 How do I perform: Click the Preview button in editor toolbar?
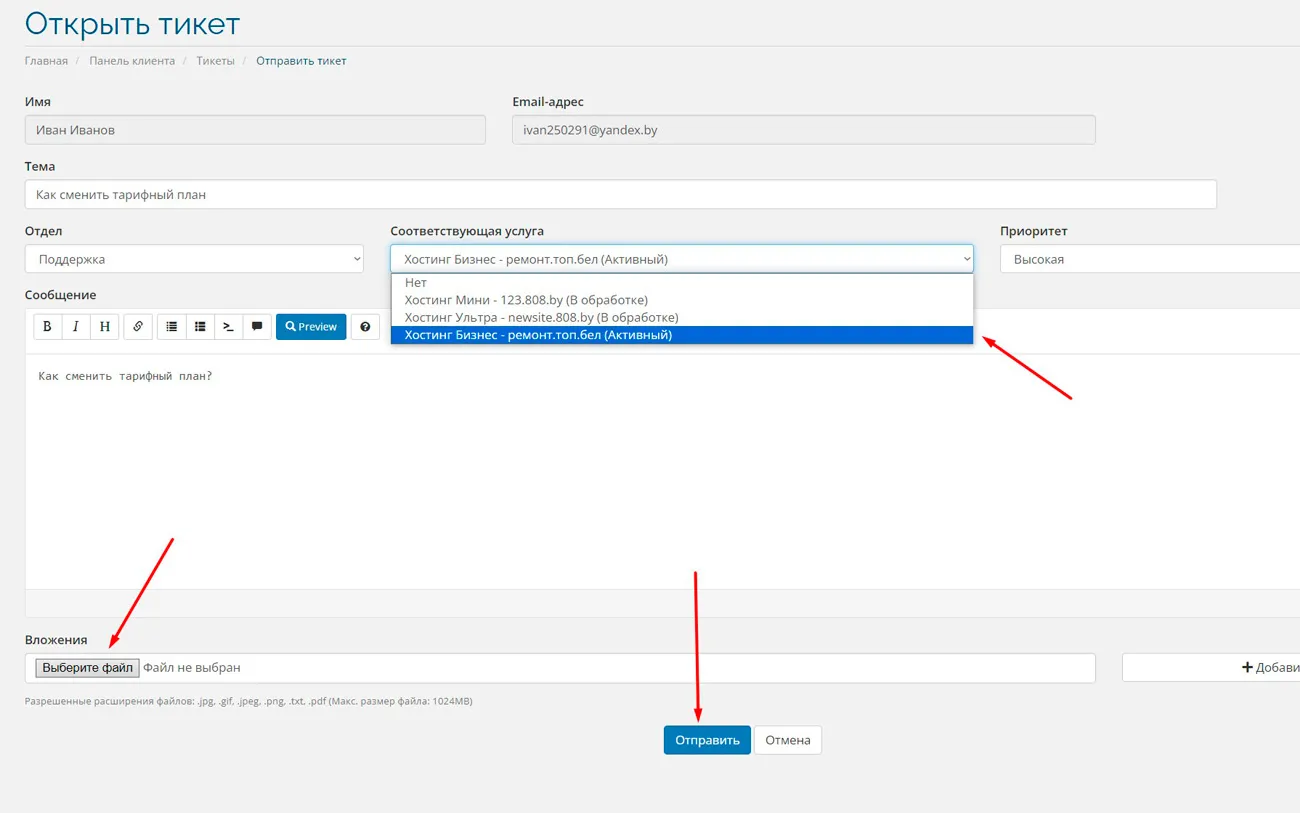[311, 327]
